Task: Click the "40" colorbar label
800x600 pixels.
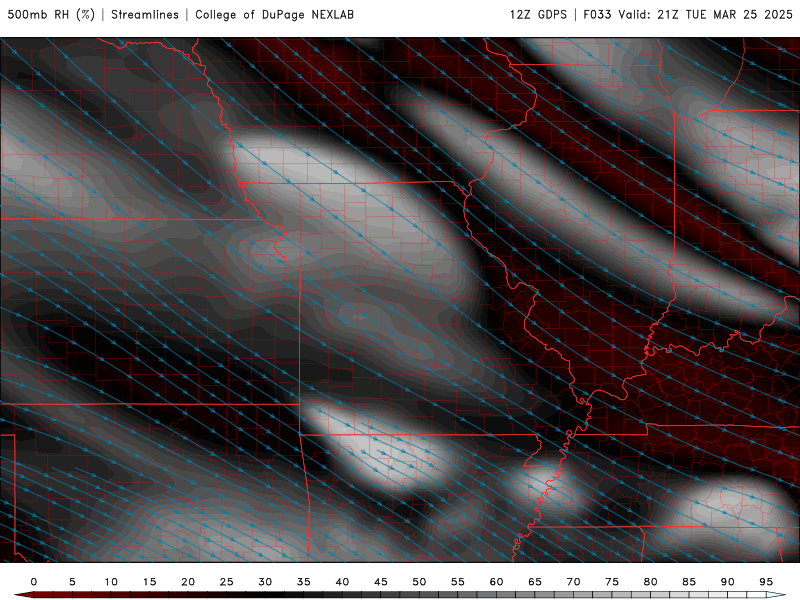Action: click(342, 582)
